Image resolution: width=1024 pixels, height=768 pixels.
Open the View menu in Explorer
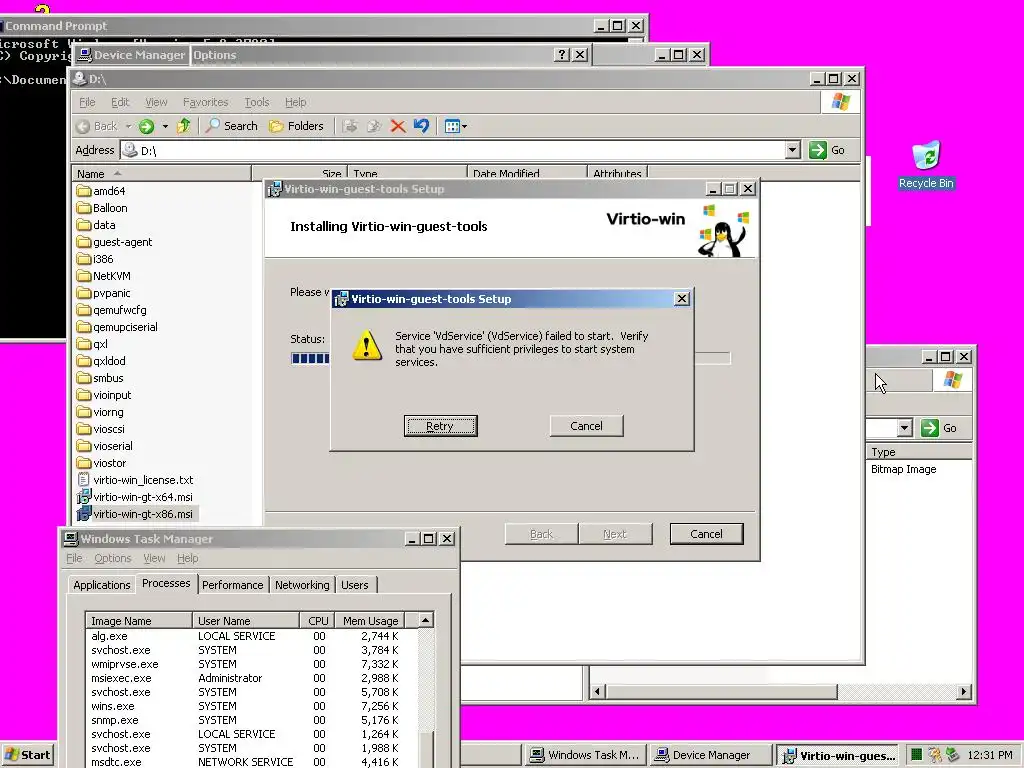(155, 102)
